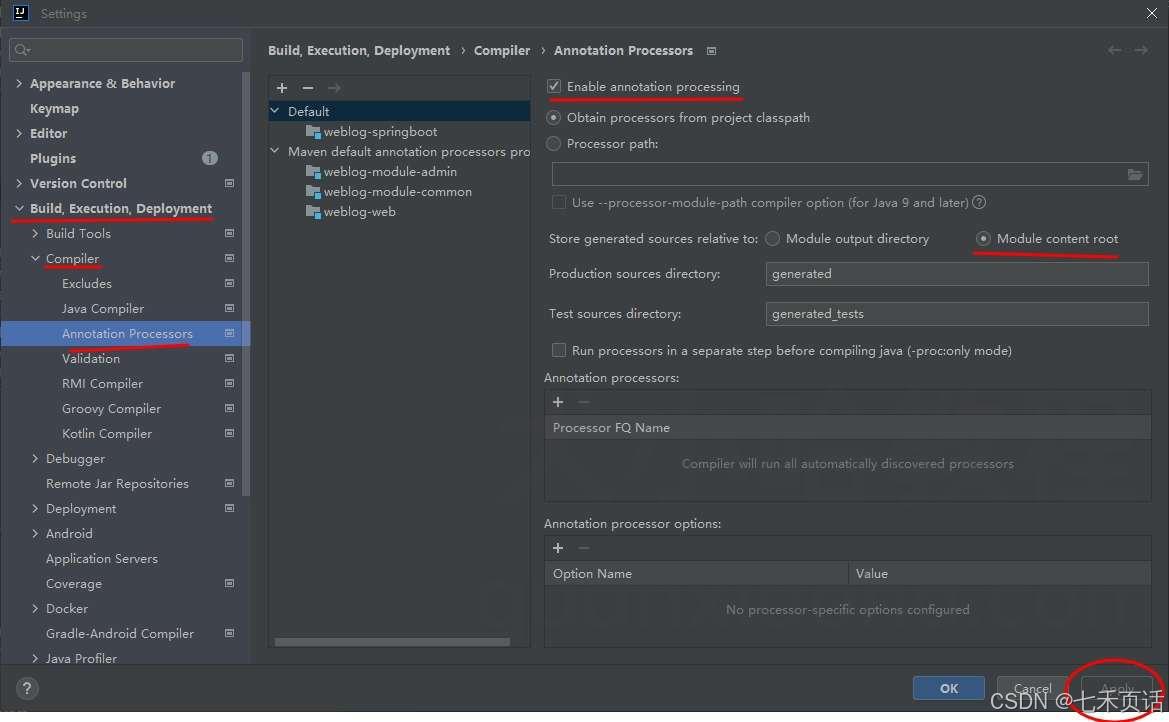Collapse the Compiler tree node
The height and width of the screenshot is (722, 1169).
pos(36,259)
